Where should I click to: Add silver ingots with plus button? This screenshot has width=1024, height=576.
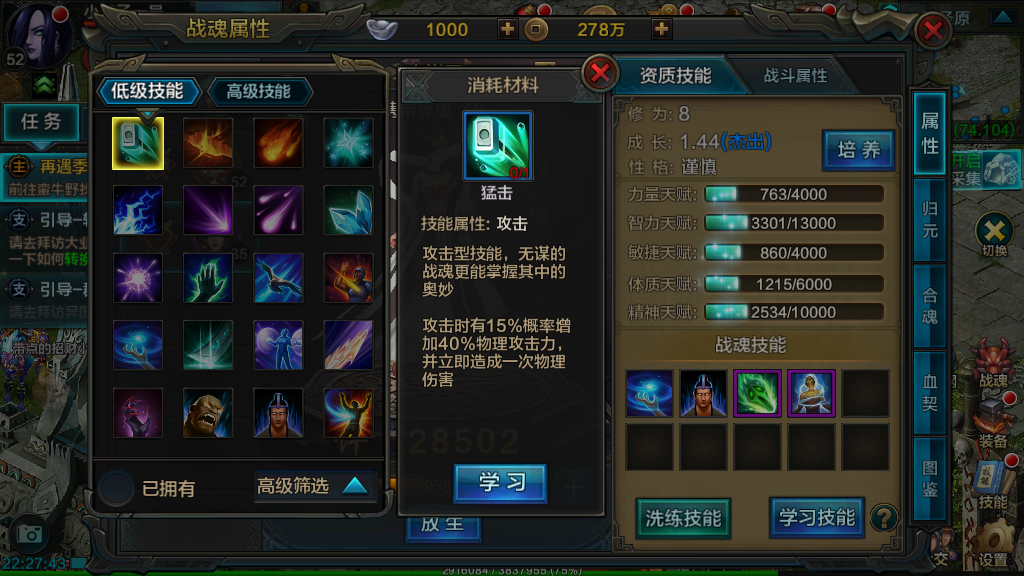[507, 29]
